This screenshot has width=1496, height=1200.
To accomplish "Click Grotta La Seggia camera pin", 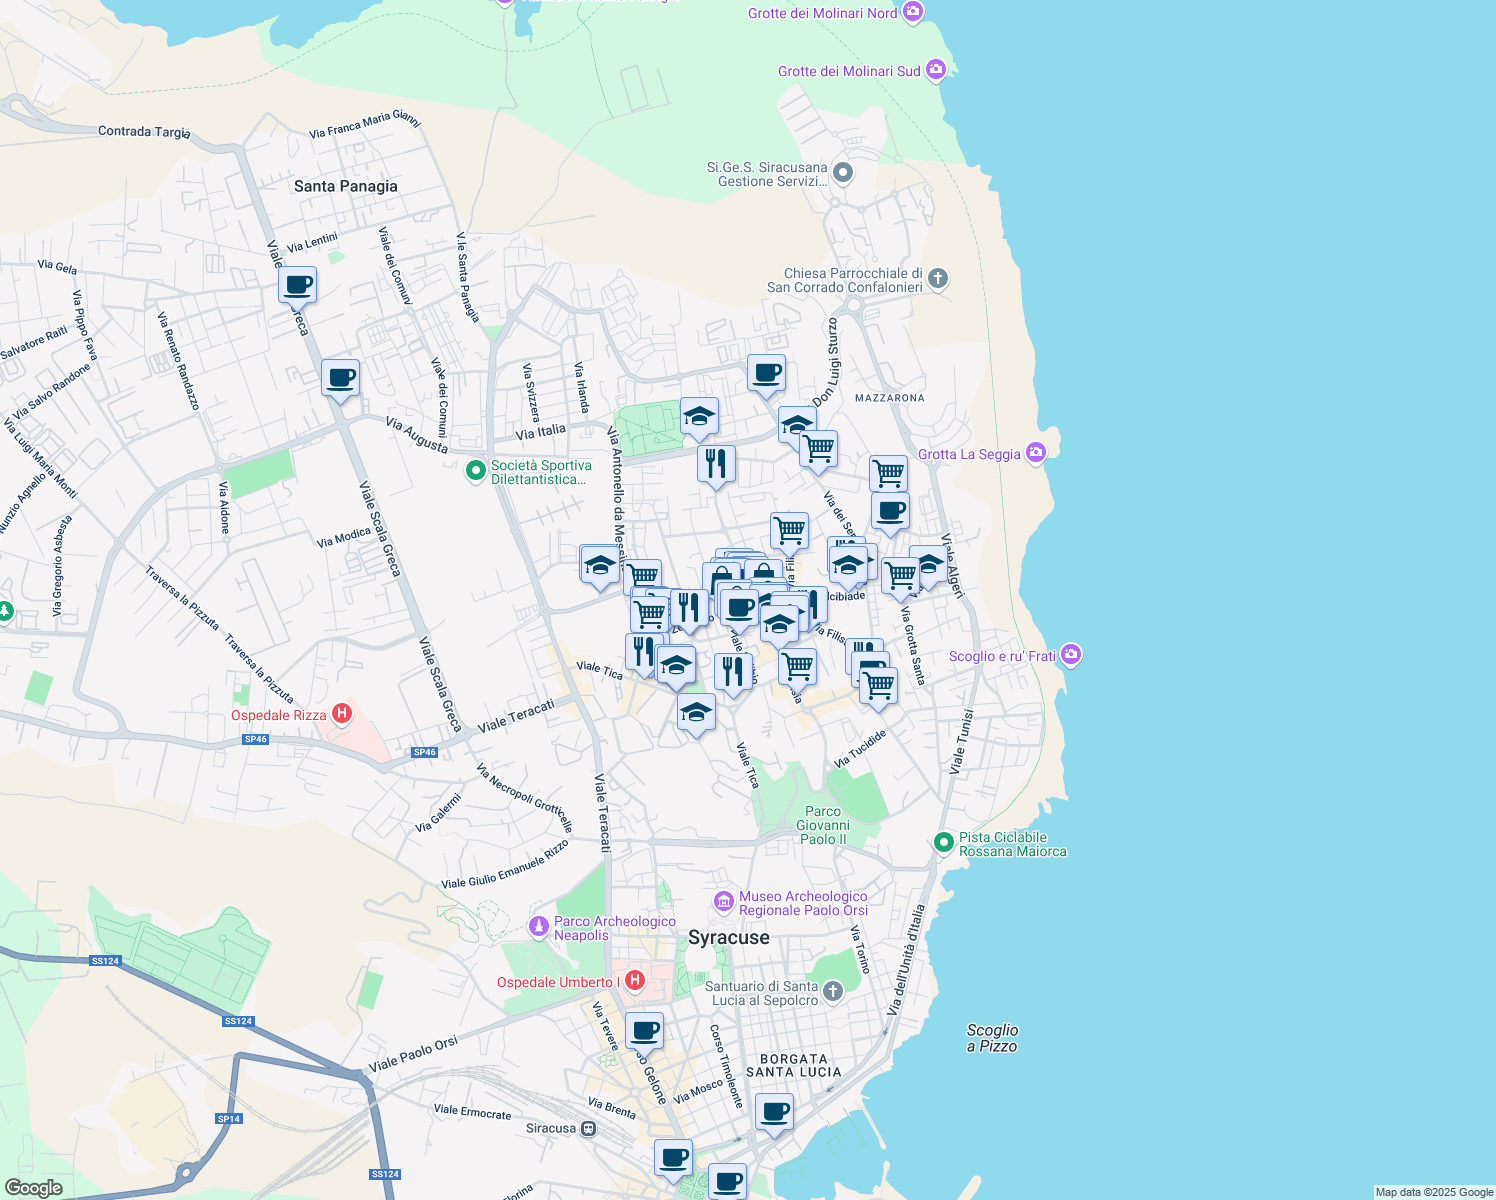I will pos(1036,453).
